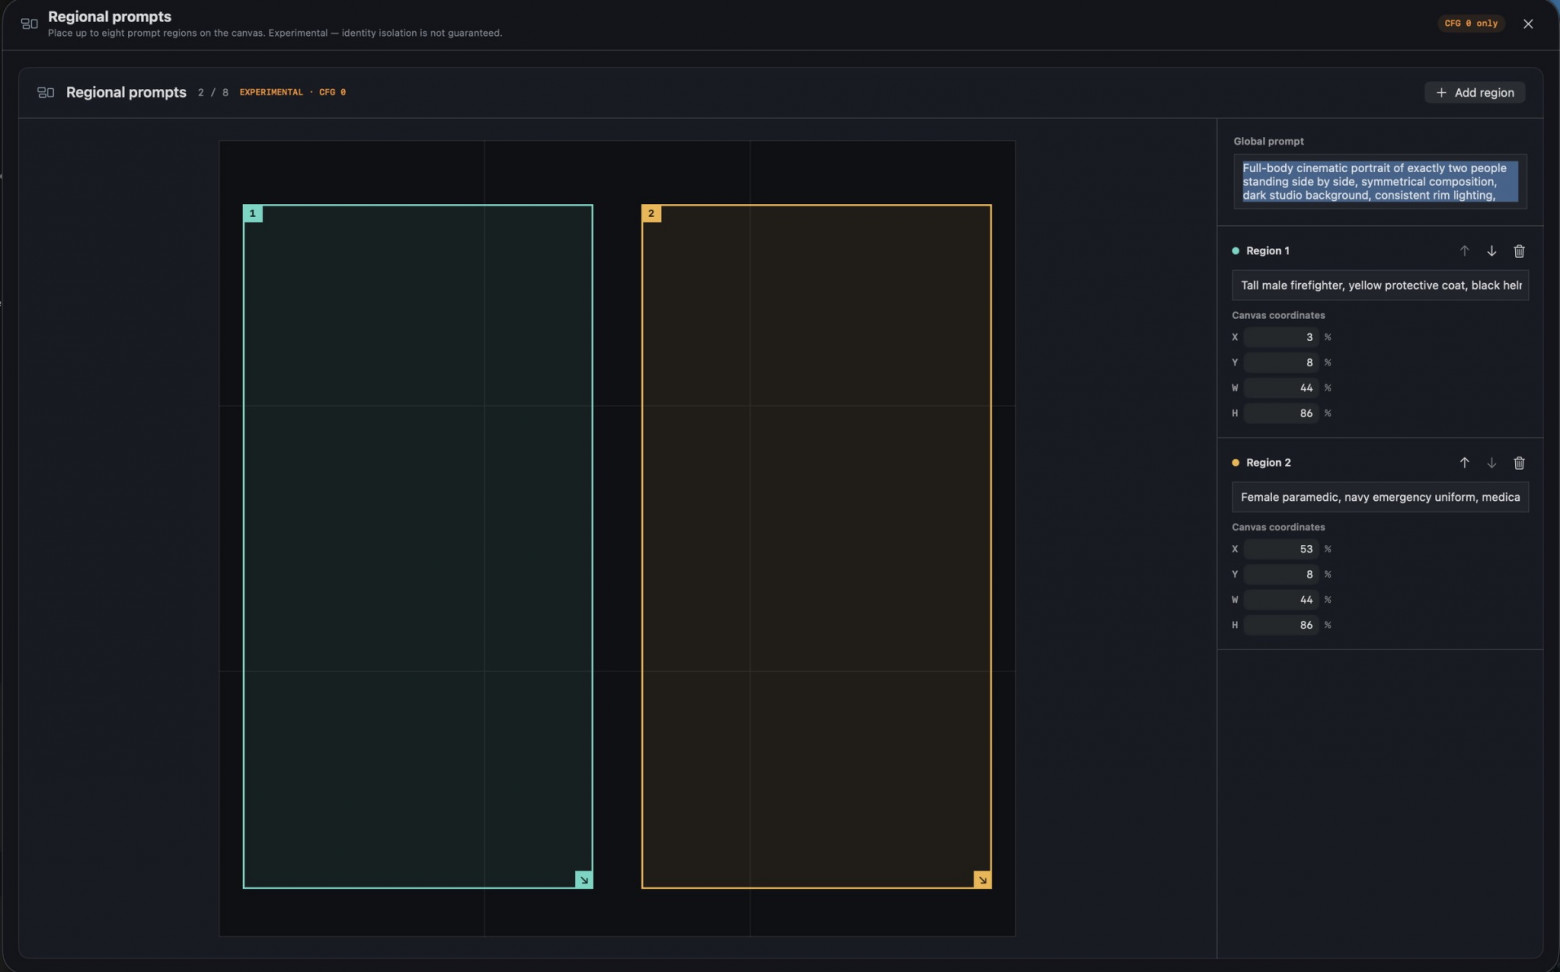Delete Region 2 via trash icon
1560x972 pixels.
(1519, 463)
